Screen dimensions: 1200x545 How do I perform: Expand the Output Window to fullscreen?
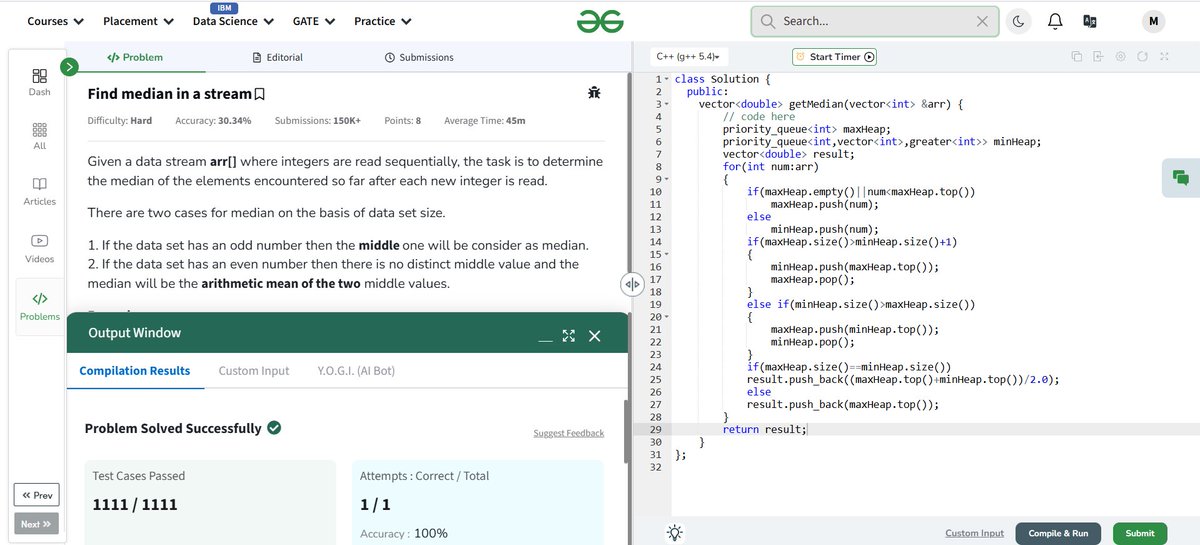click(569, 336)
